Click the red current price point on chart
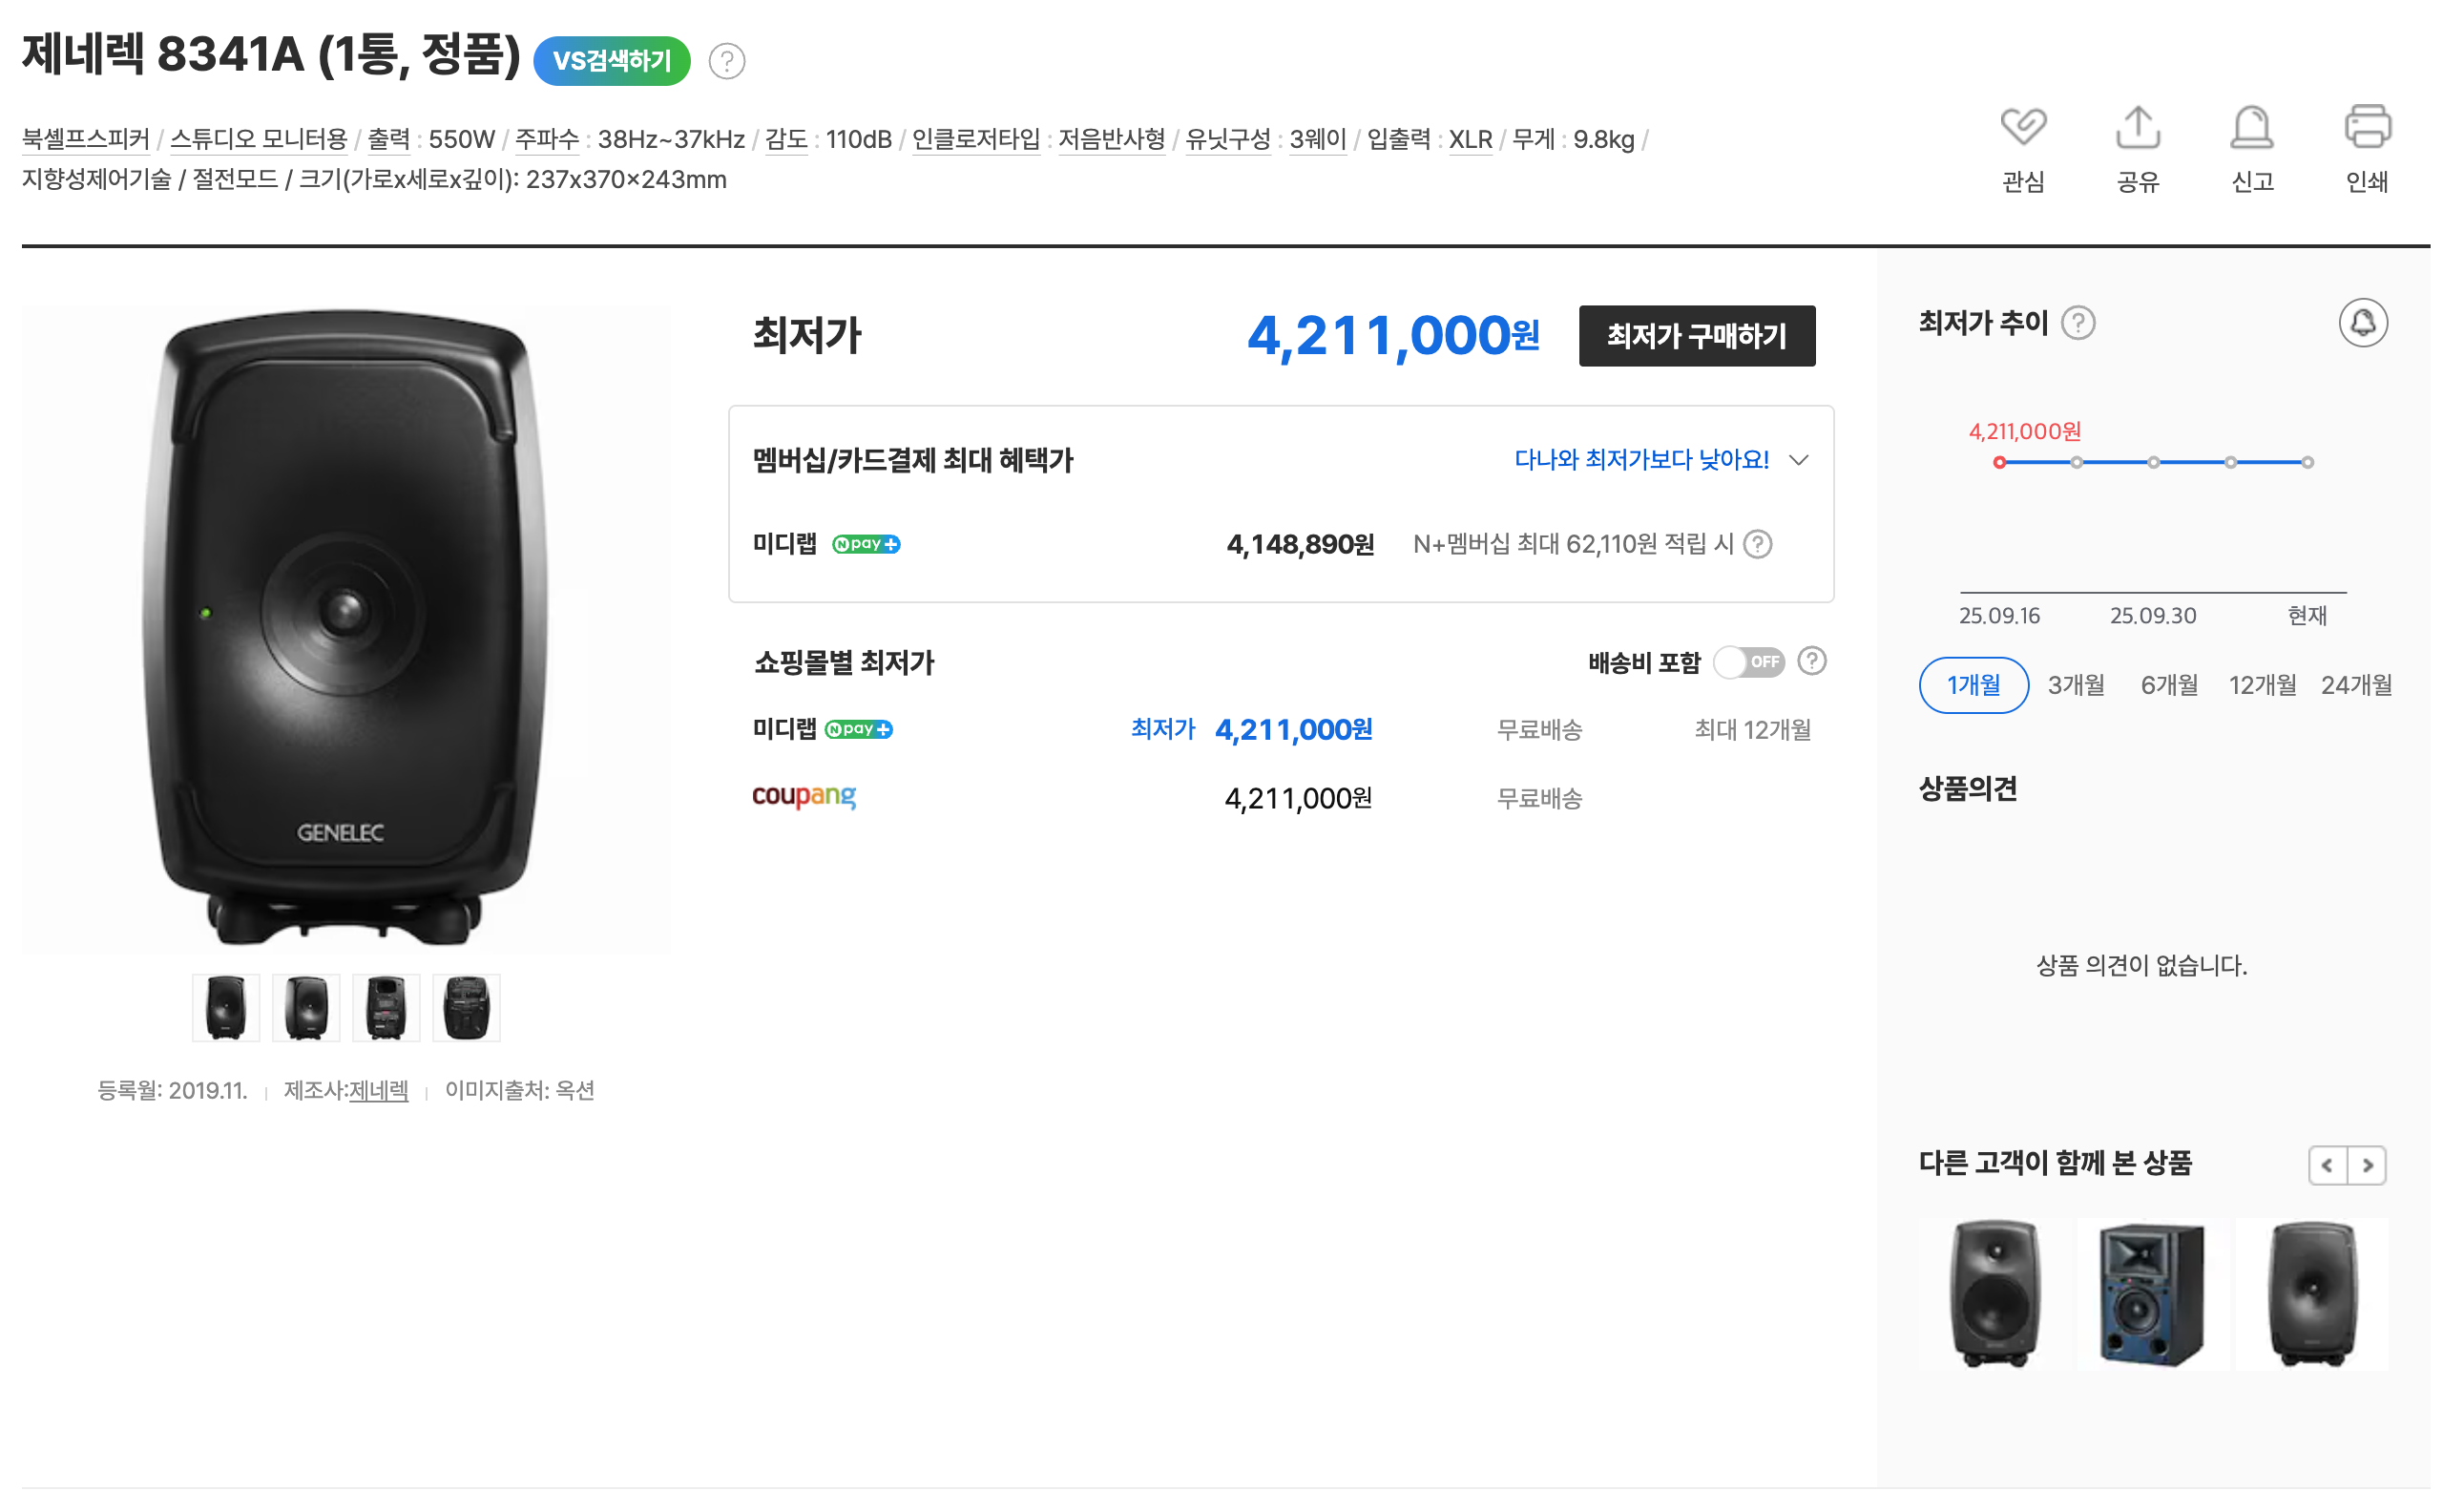Screen dimensions: 2464x1491 click(x=1999, y=462)
